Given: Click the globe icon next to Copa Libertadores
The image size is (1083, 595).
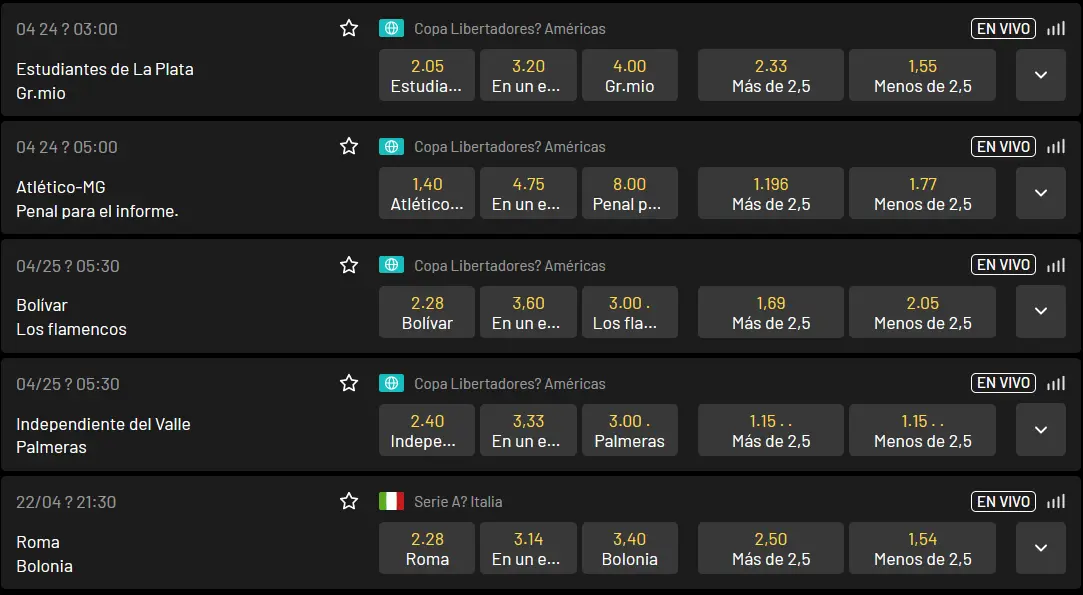Looking at the screenshot, I should (391, 28).
